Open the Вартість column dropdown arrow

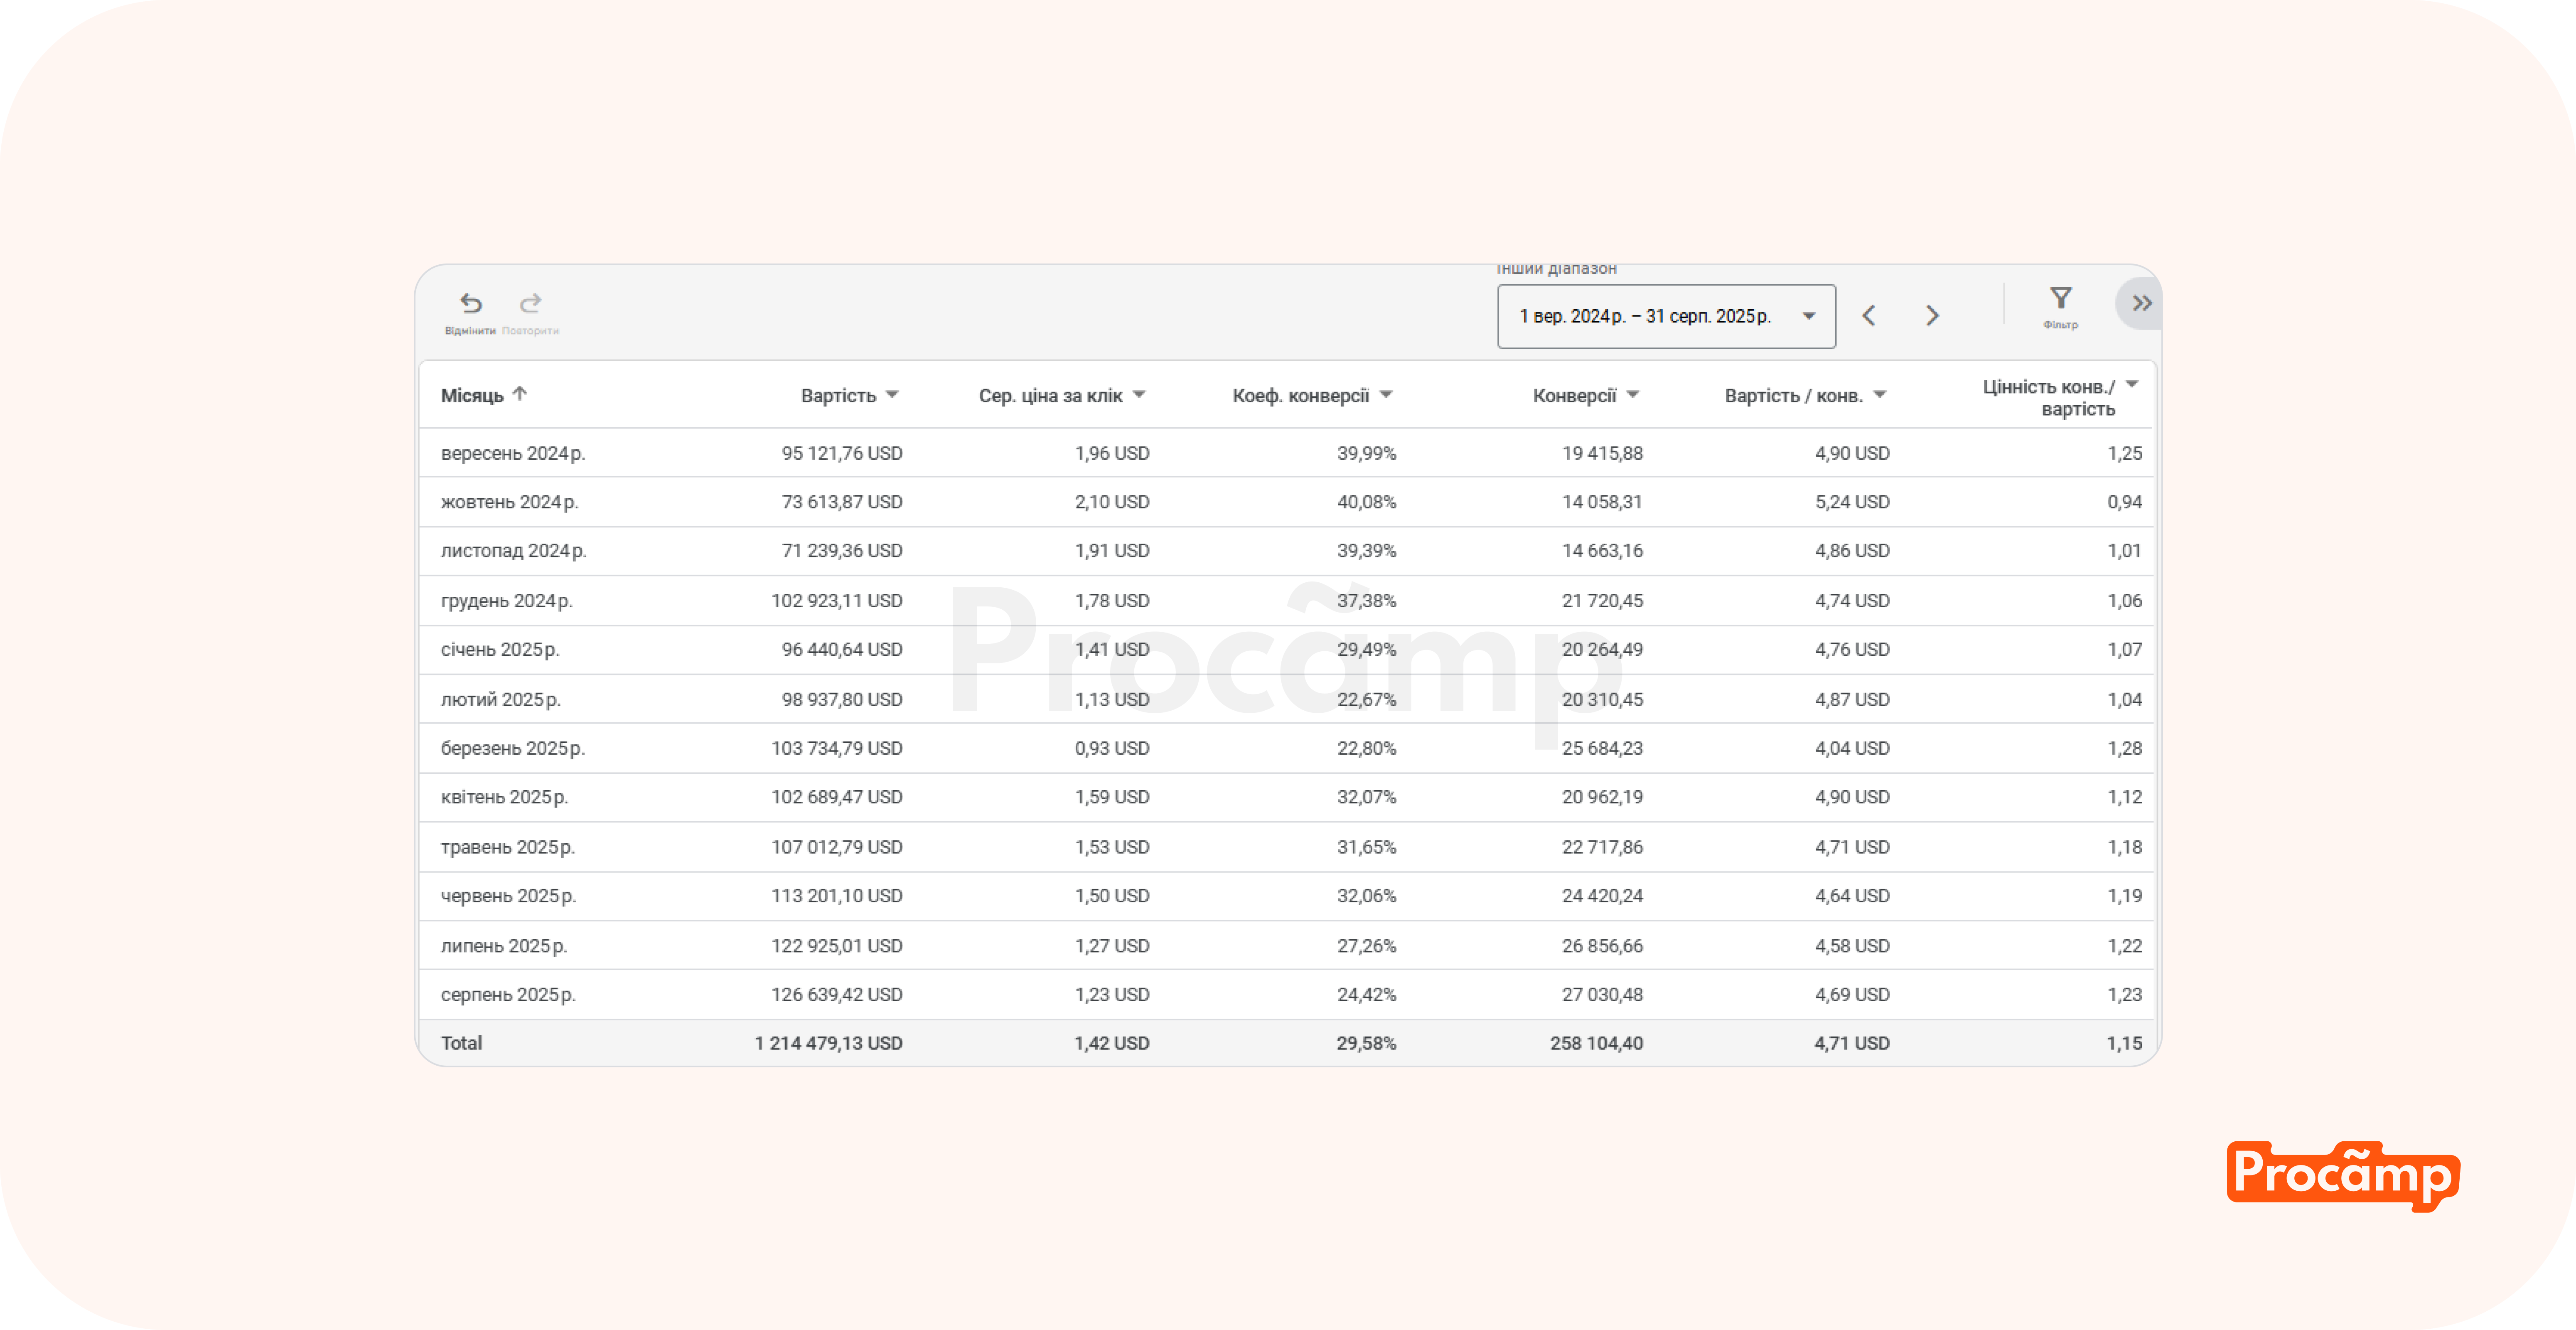[892, 395]
